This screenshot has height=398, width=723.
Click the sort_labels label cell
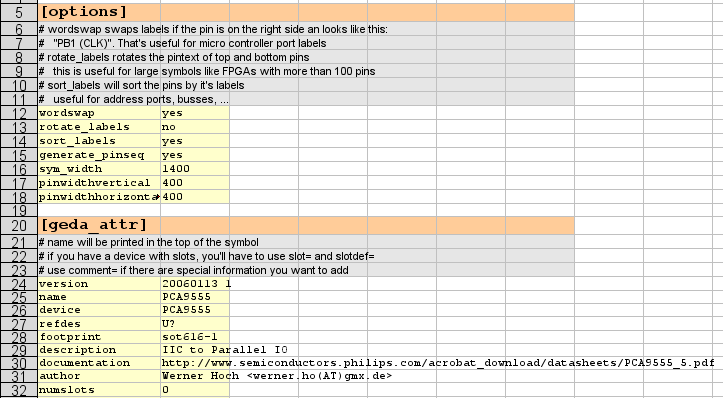point(99,141)
